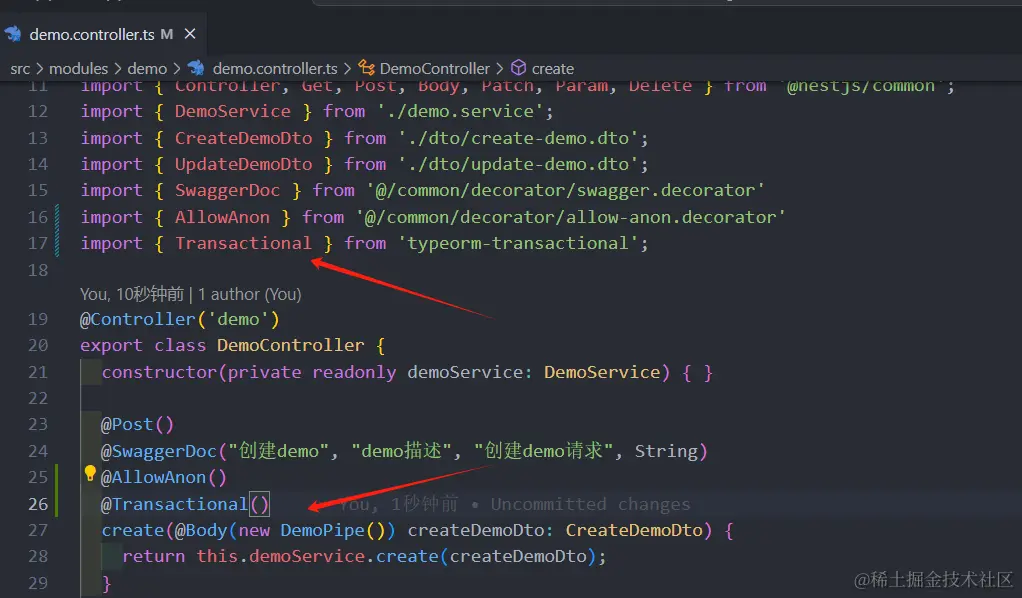Image resolution: width=1022 pixels, height=598 pixels.
Task: Click the @SwaggerDoc decorator on line 24
Action: [x=159, y=451]
